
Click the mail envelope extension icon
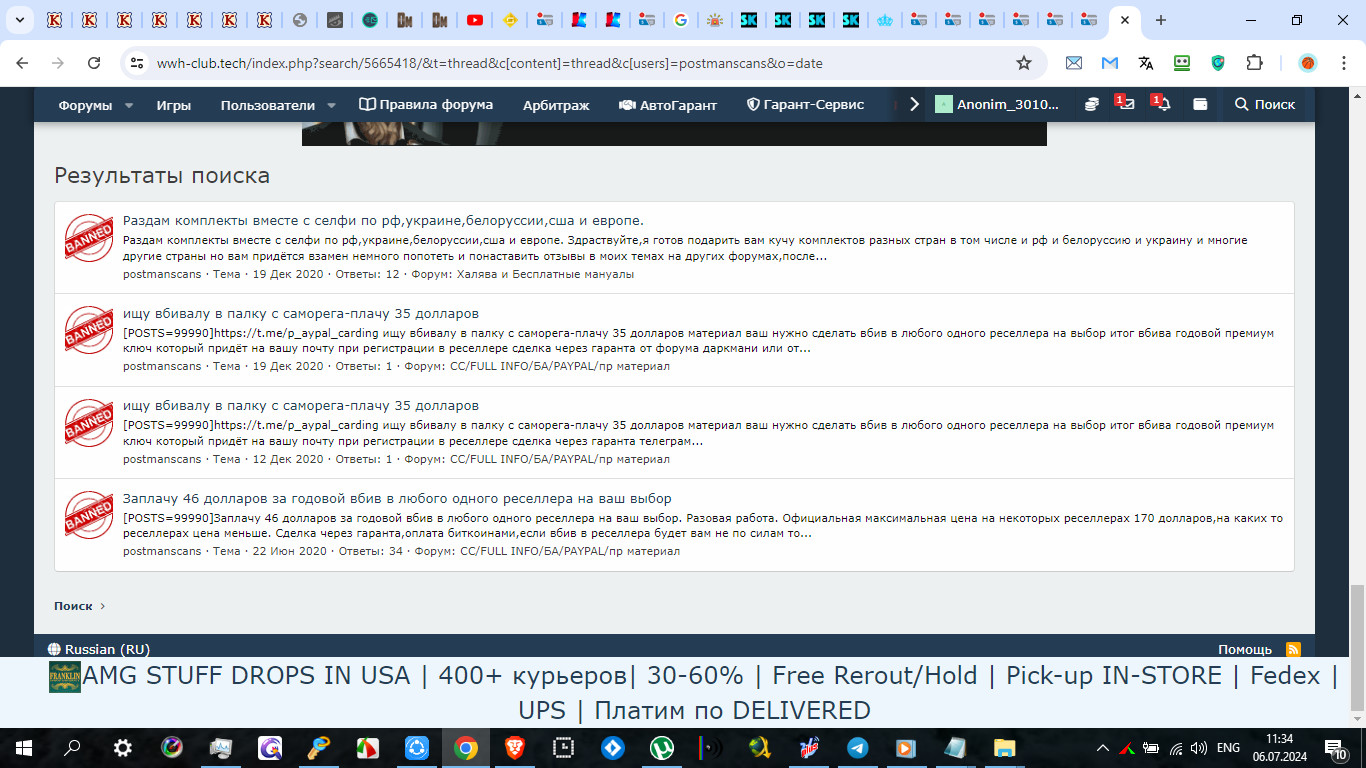[1074, 63]
